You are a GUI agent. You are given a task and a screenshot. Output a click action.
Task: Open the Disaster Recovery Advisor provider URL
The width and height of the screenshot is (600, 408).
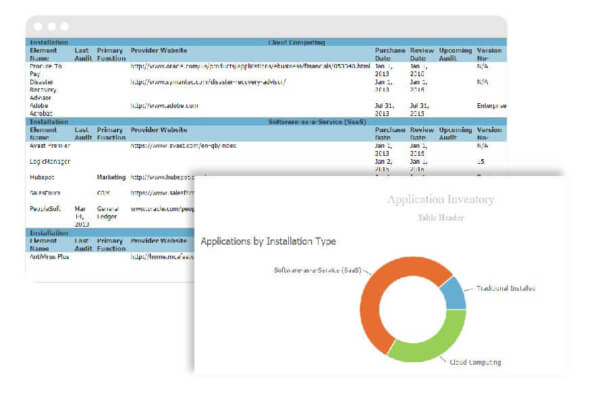tap(208, 82)
